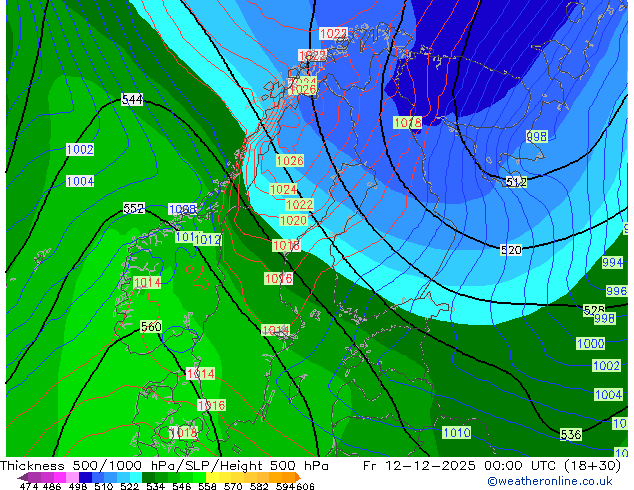This screenshot has height=490, width=634.
Task: Click the red 1020 isobar label
Action: click(x=294, y=220)
